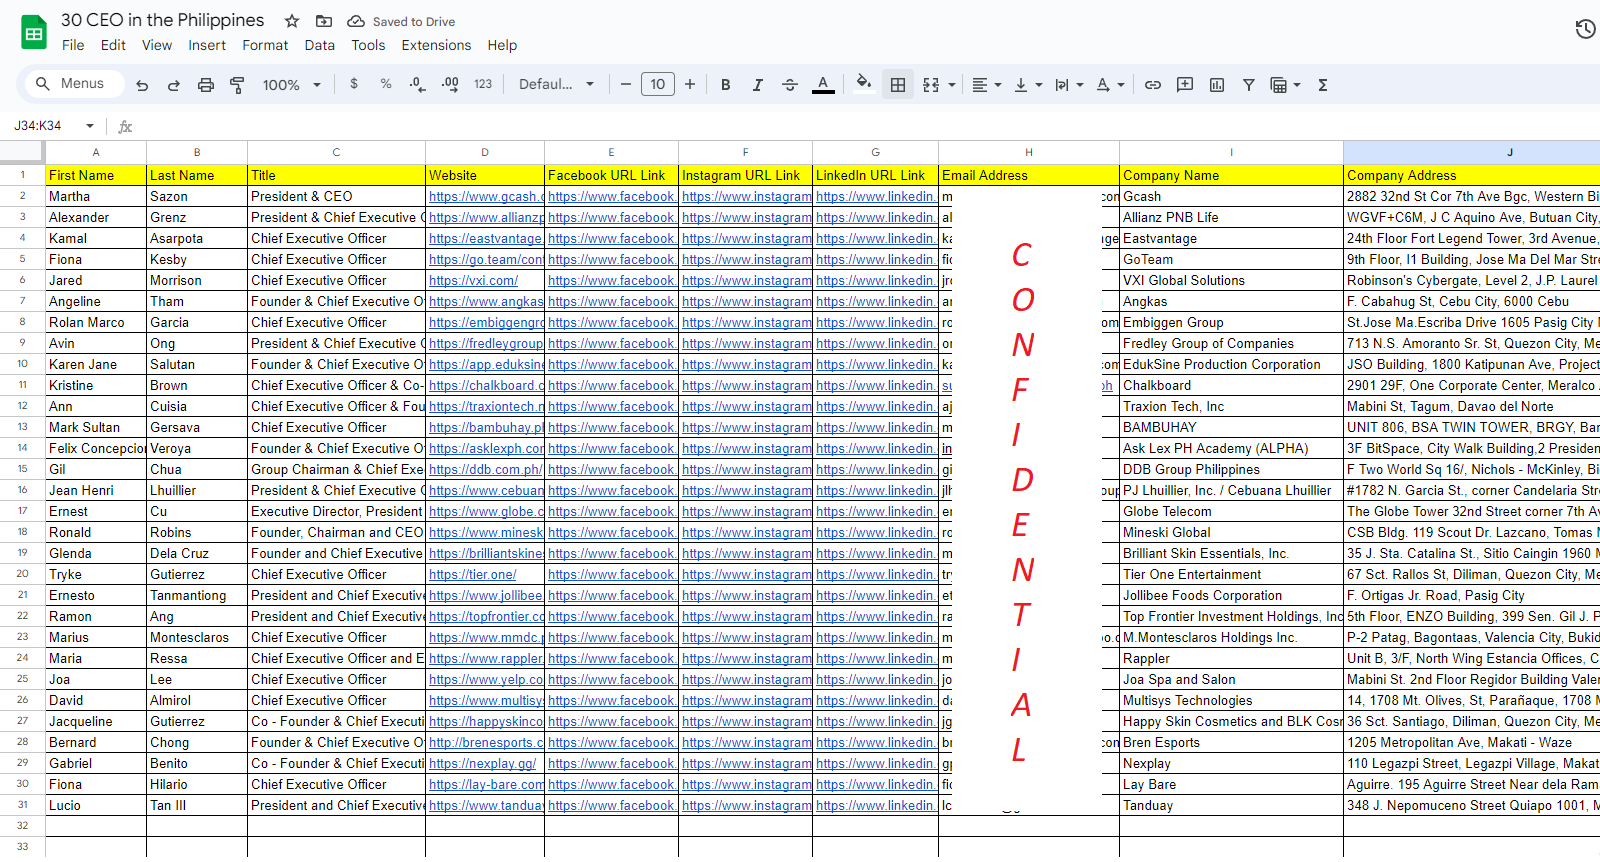This screenshot has width=1600, height=862.
Task: Open the font family dropdown
Action: click(556, 85)
